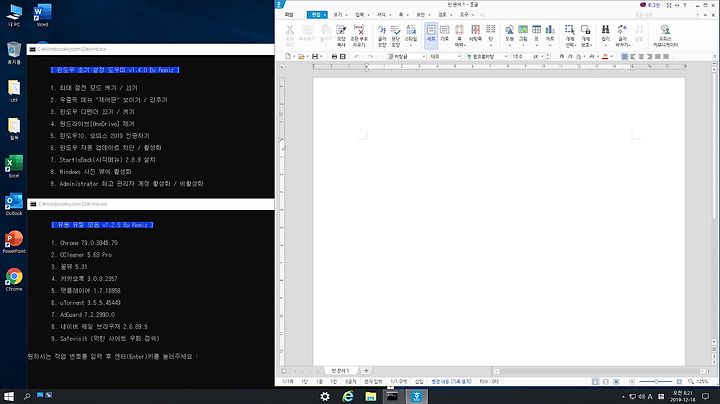Viewport: 720px width, 404px height.
Task: Open the 대표 language dropdown
Action: [x=445, y=56]
